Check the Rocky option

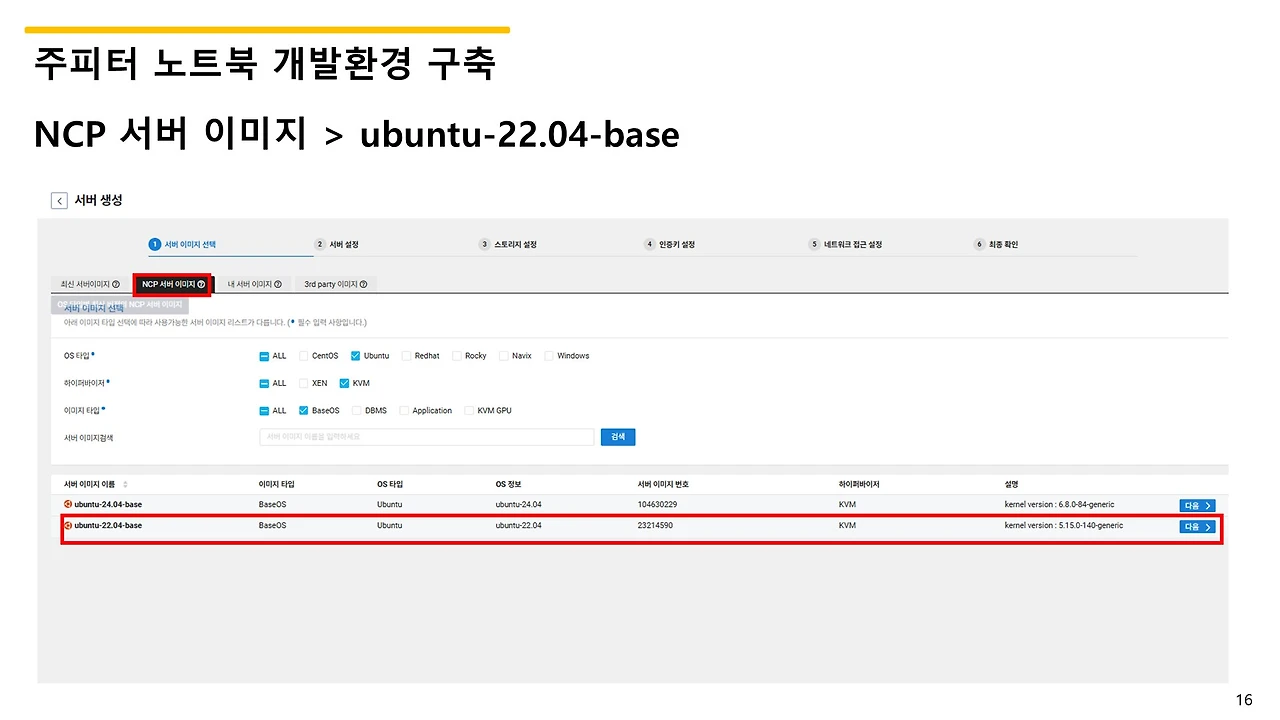click(x=457, y=356)
